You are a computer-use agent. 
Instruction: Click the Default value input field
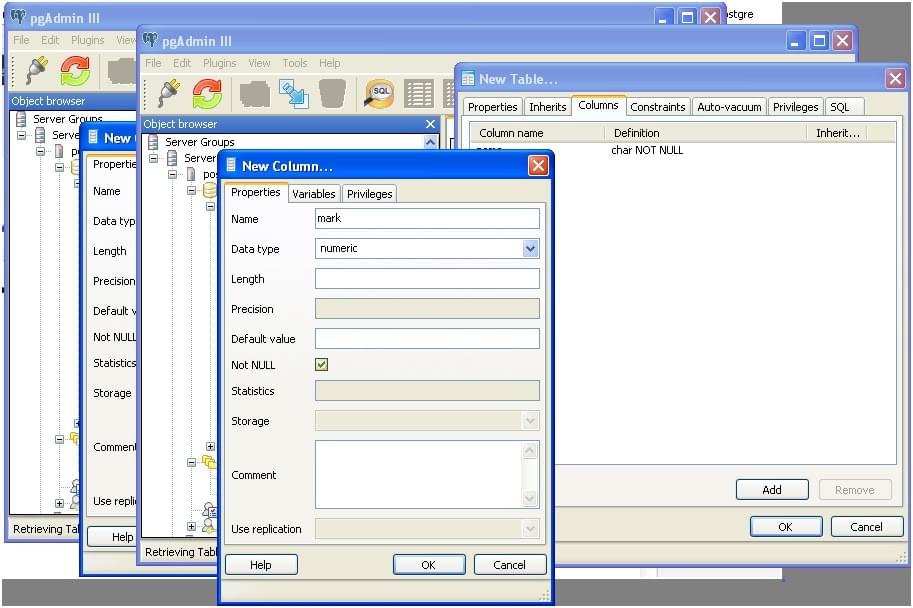point(427,338)
